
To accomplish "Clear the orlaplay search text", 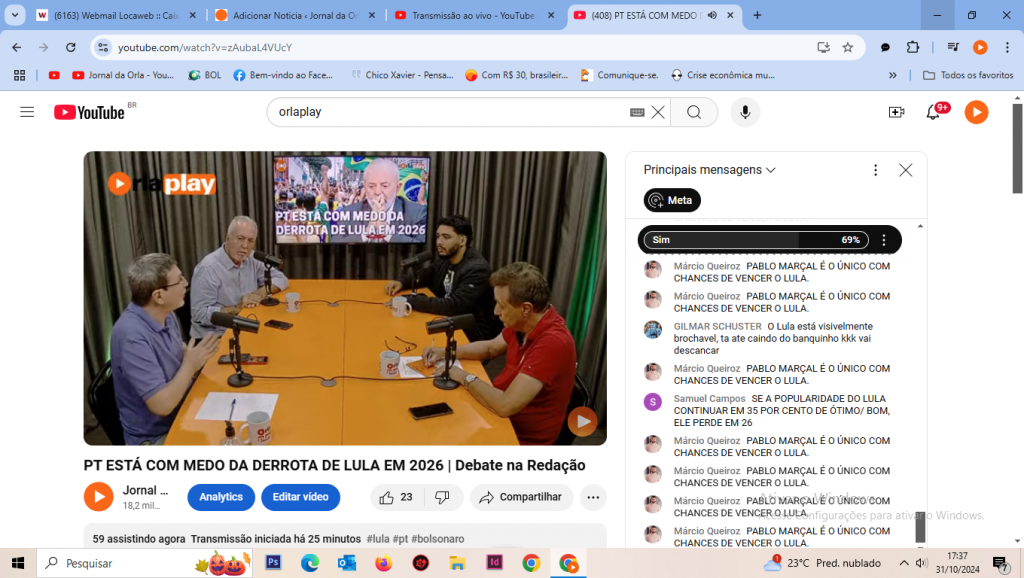I will (658, 112).
